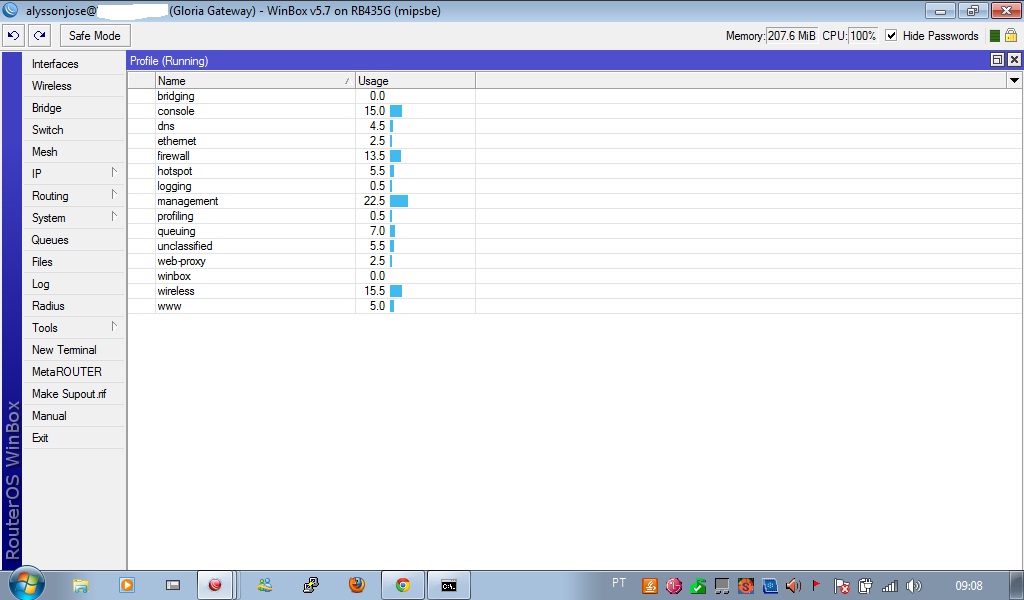Open Windows Explorer from taskbar
This screenshot has height=600, width=1024.
[x=80, y=585]
